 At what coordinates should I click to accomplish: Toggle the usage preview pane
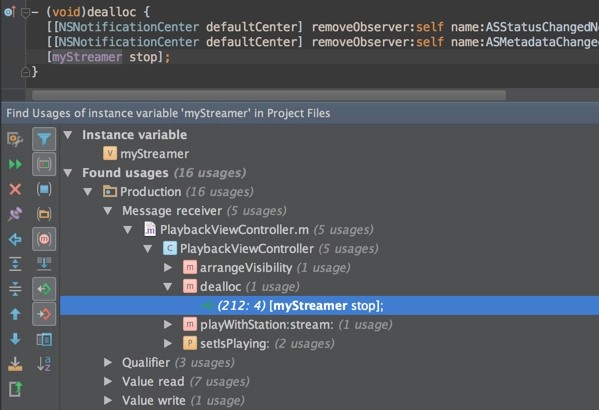(44, 339)
